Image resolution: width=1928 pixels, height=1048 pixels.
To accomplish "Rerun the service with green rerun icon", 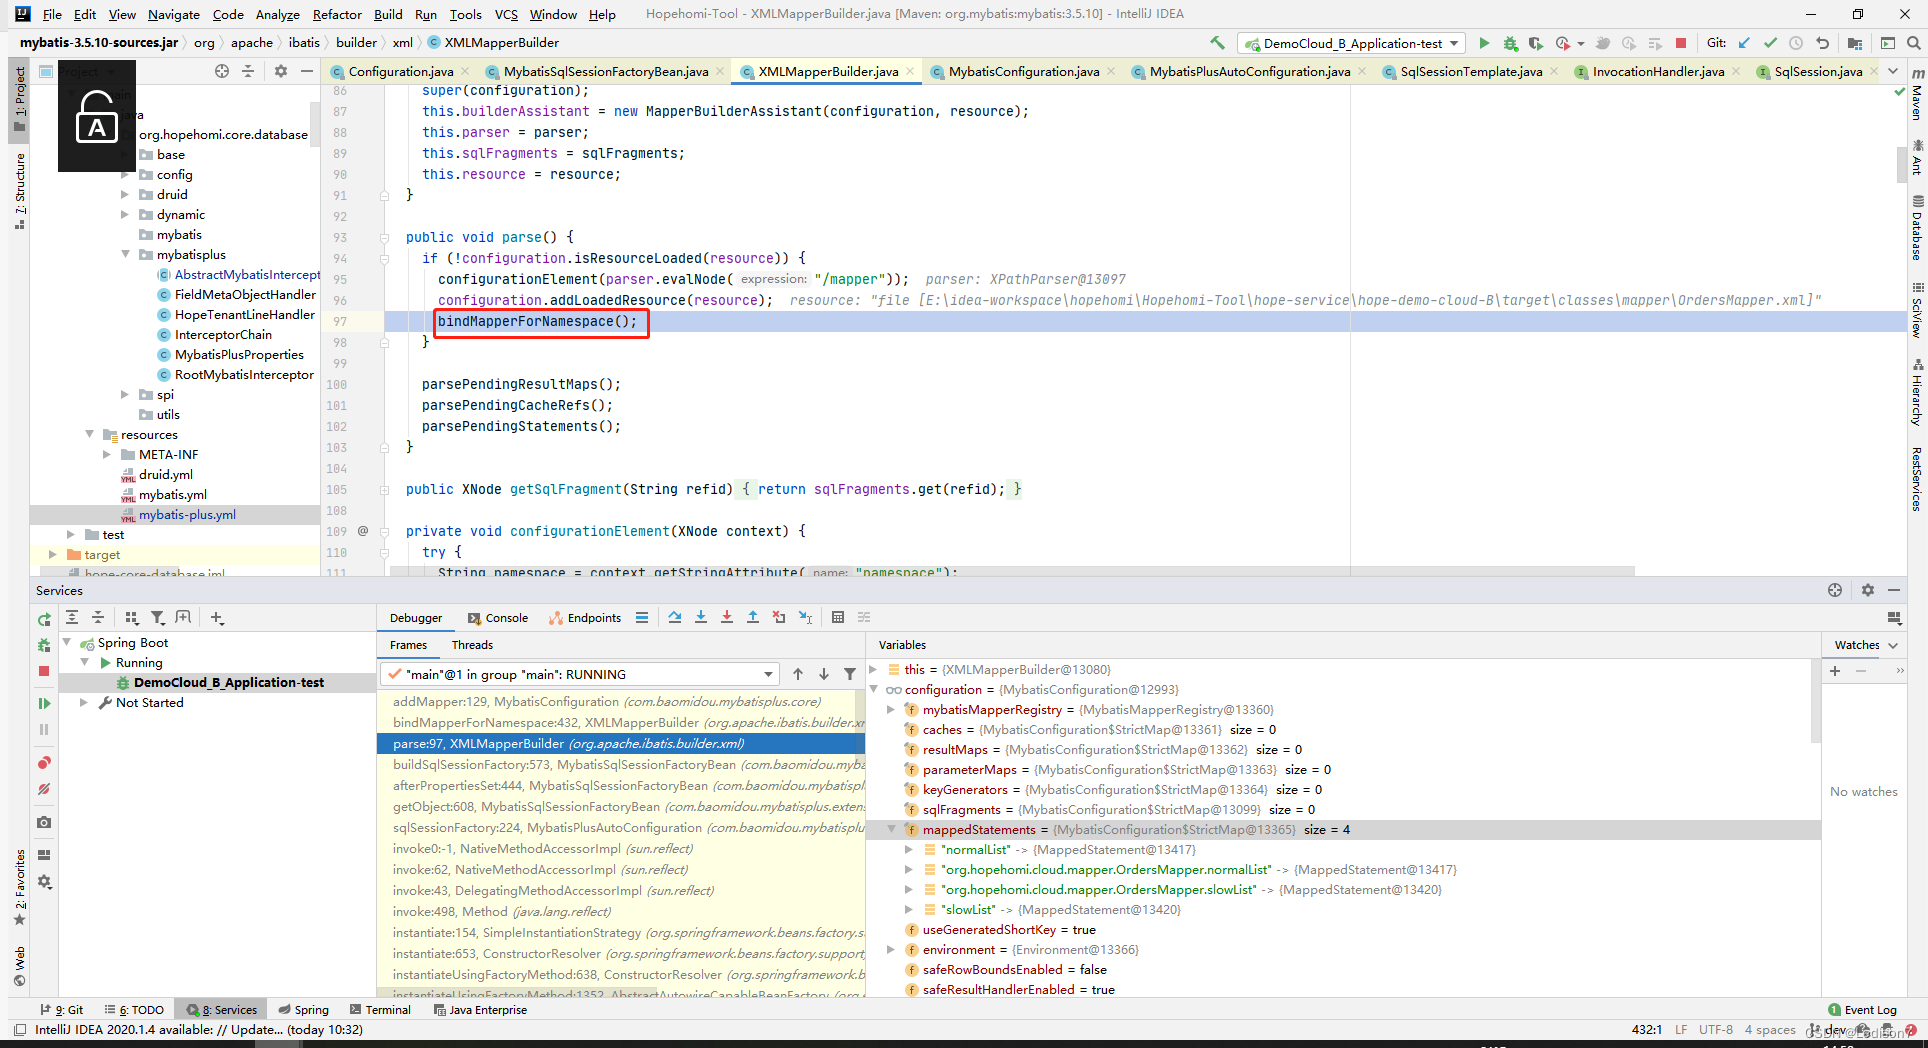I will pyautogui.click(x=44, y=619).
